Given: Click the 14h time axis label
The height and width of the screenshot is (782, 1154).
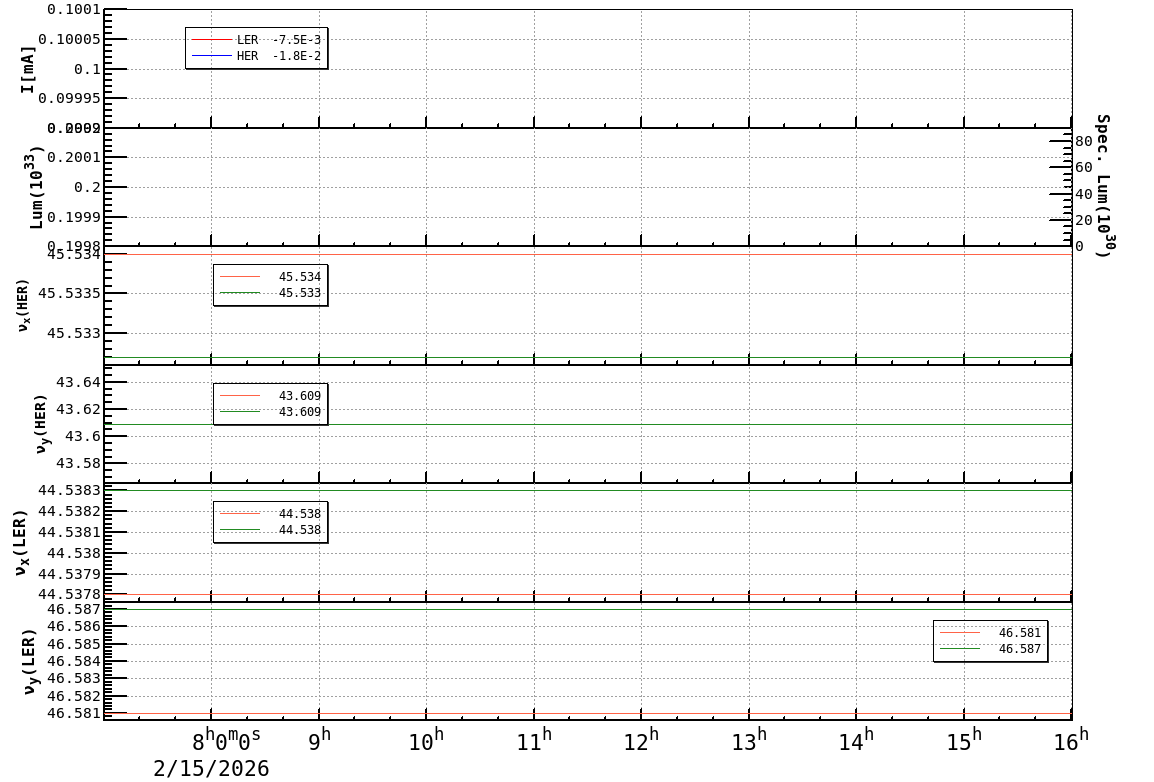Looking at the screenshot, I should pyautogui.click(x=856, y=740).
